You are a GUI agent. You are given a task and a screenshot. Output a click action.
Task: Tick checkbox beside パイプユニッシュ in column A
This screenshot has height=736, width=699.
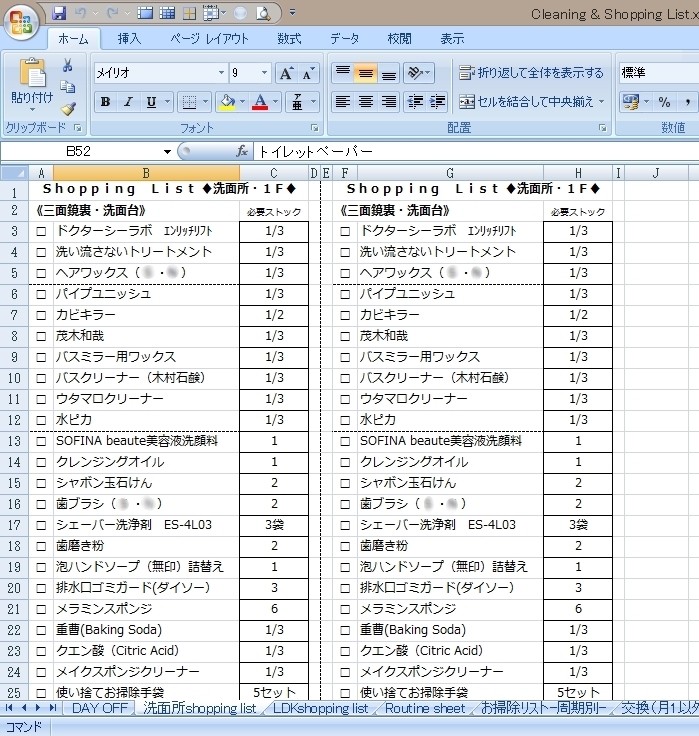41,294
